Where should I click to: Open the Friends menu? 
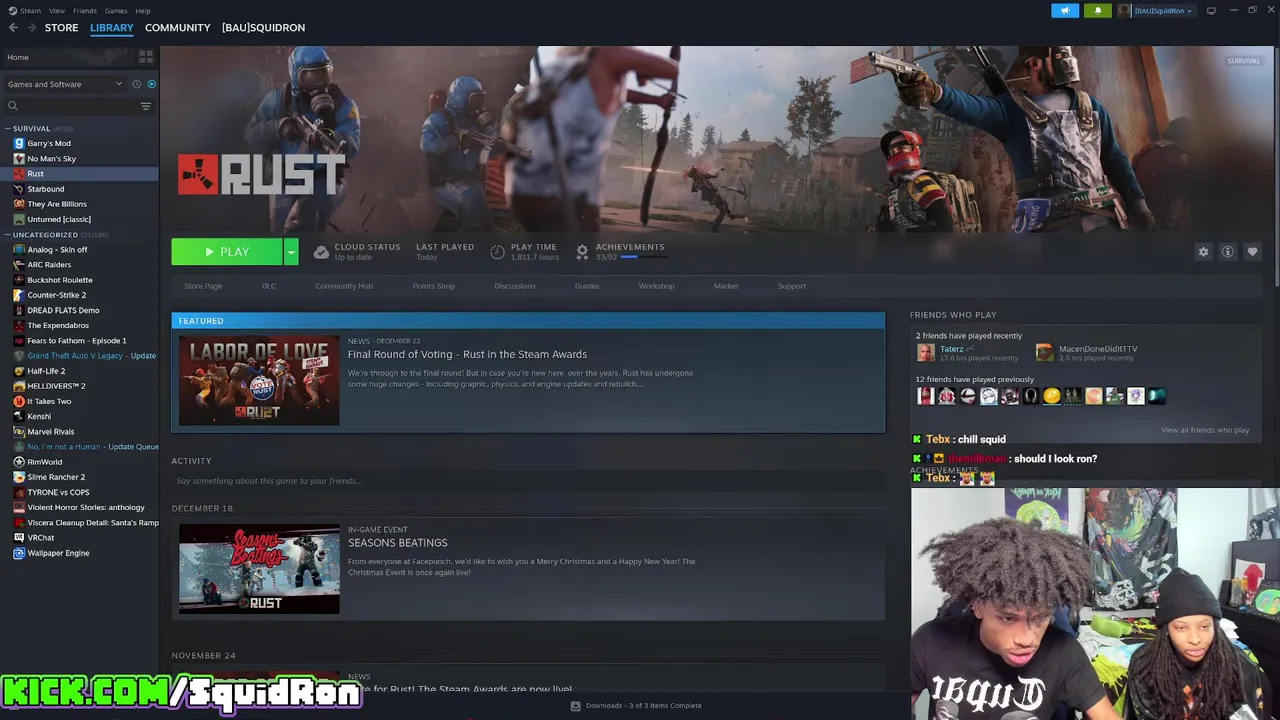click(85, 11)
